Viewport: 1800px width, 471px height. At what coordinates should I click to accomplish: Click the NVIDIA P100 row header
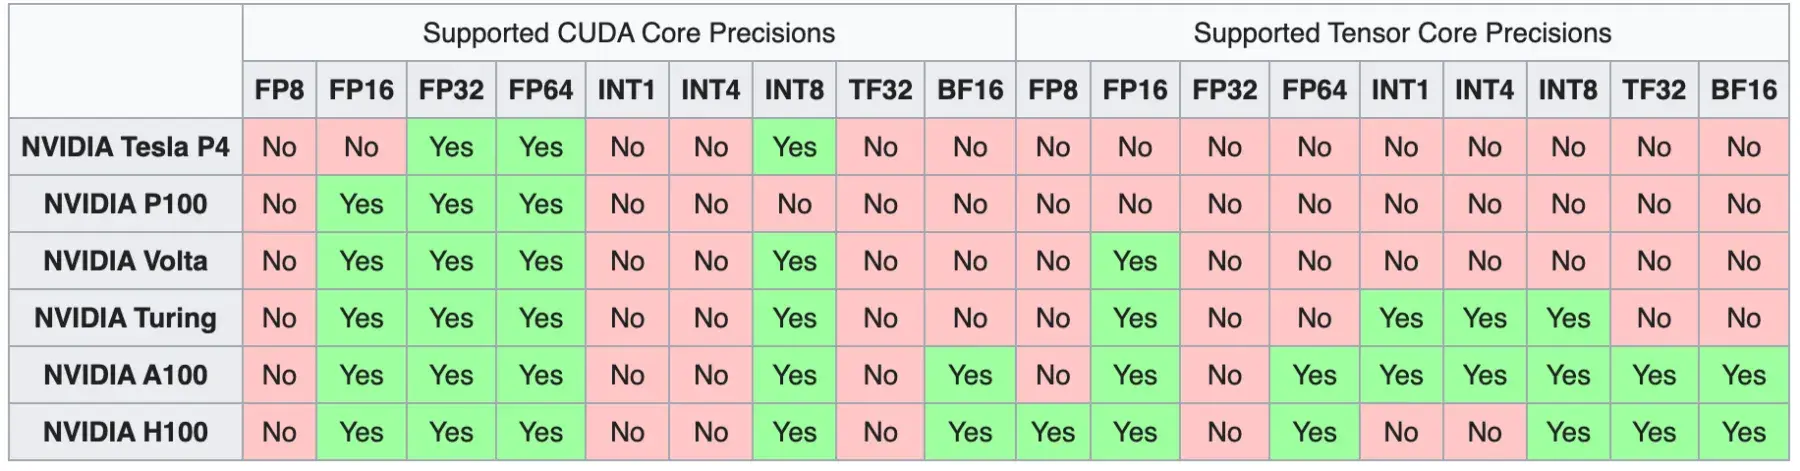tap(125, 204)
